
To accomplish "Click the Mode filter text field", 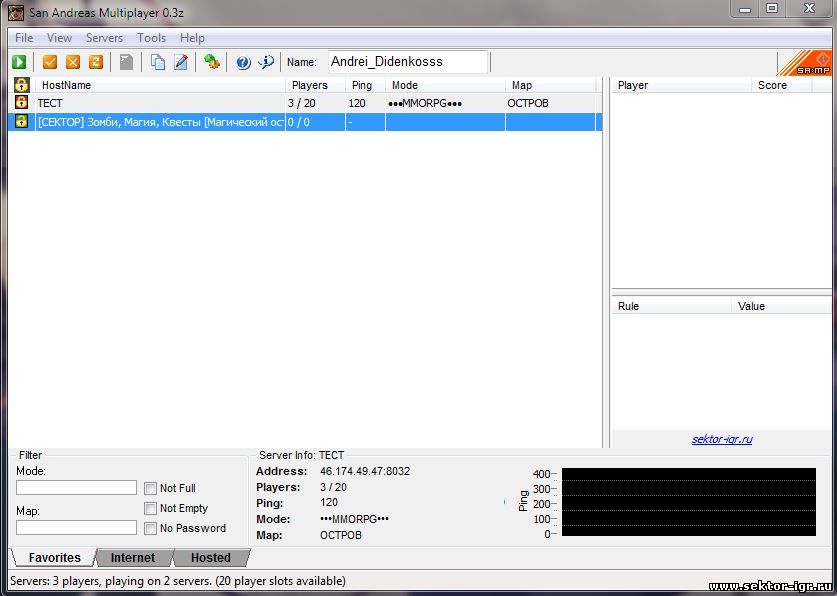I will pos(76,488).
